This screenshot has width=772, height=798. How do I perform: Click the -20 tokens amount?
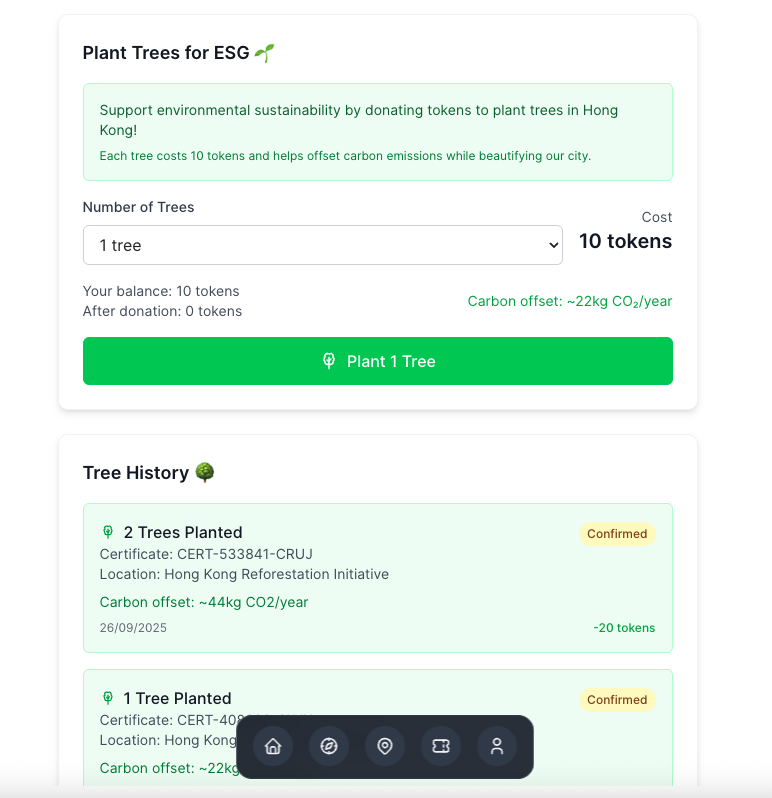pyautogui.click(x=624, y=628)
